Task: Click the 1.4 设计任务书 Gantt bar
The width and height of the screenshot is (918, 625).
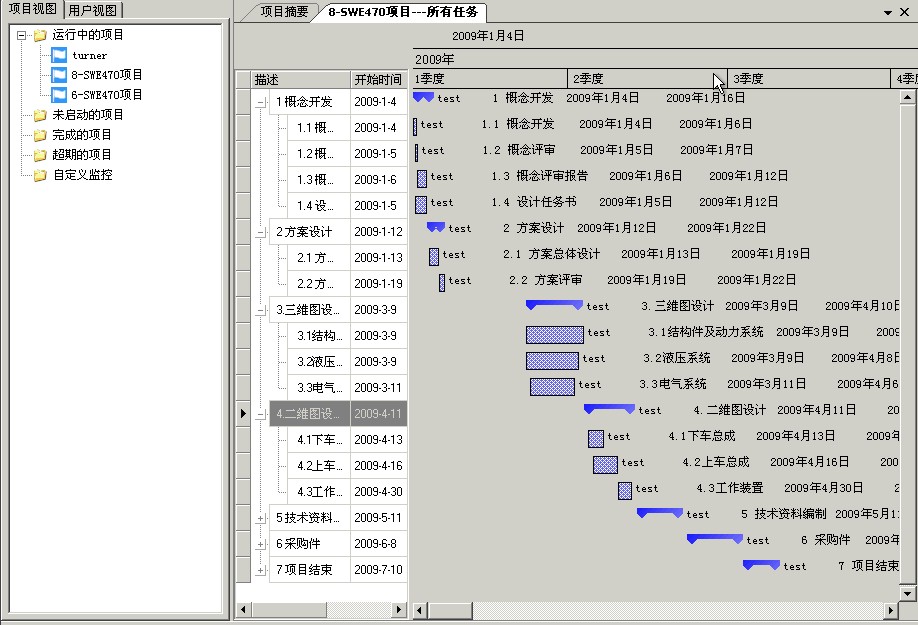Action: [421, 204]
